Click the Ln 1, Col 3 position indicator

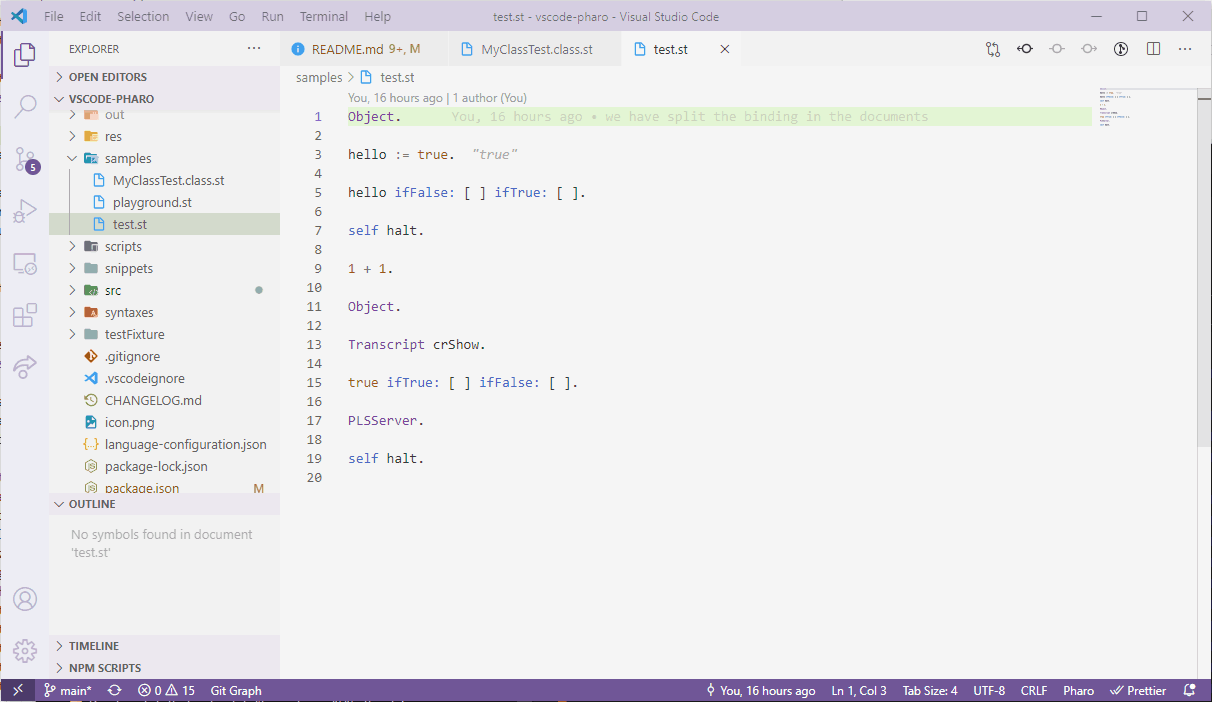[x=859, y=690]
